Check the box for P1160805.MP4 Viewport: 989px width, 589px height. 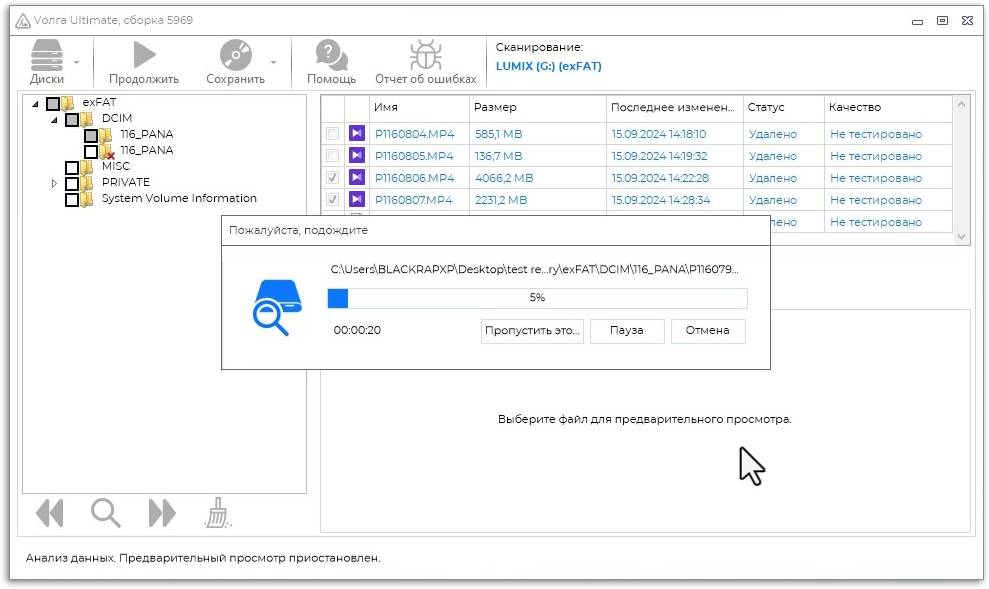point(332,156)
